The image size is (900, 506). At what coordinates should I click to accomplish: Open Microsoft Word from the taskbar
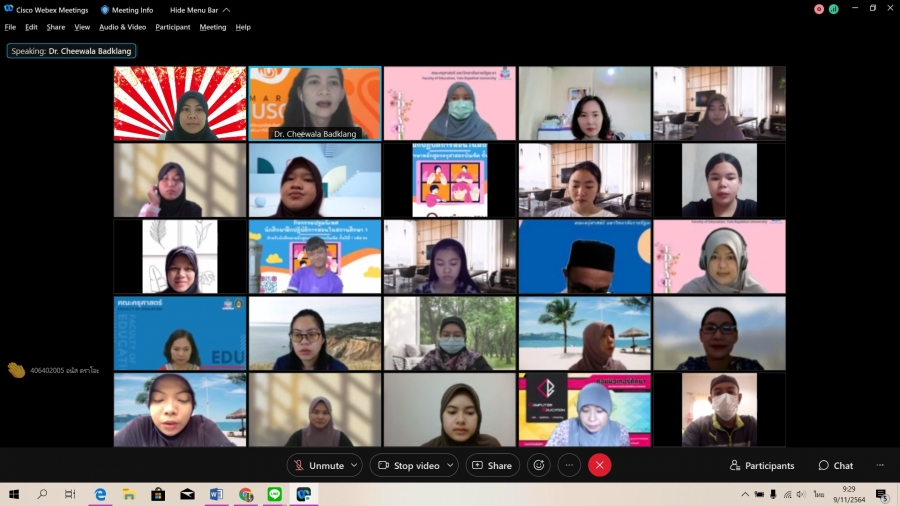216,494
